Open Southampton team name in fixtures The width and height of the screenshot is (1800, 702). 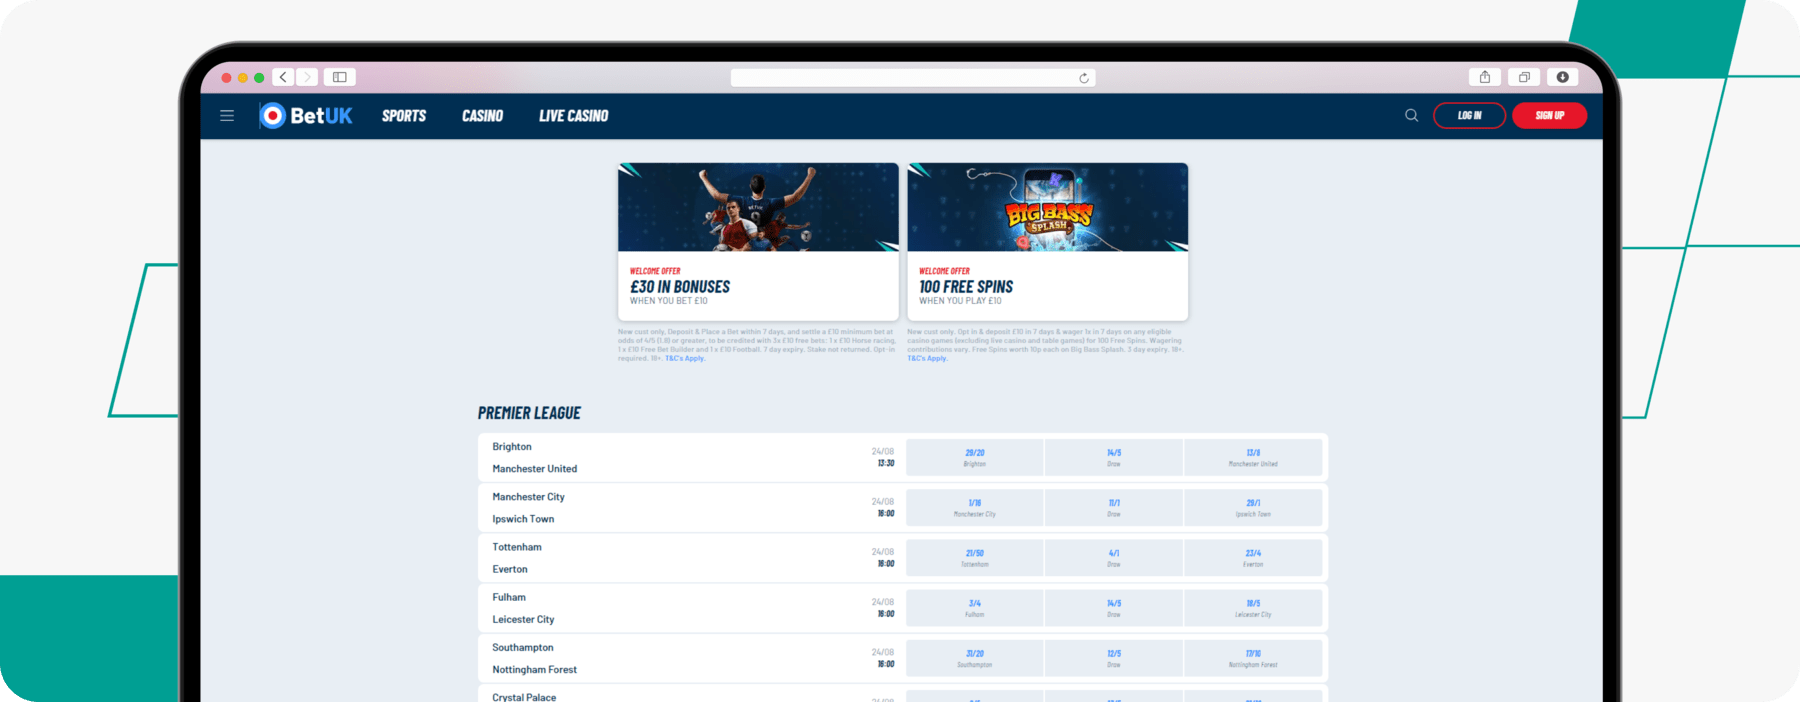523,648
